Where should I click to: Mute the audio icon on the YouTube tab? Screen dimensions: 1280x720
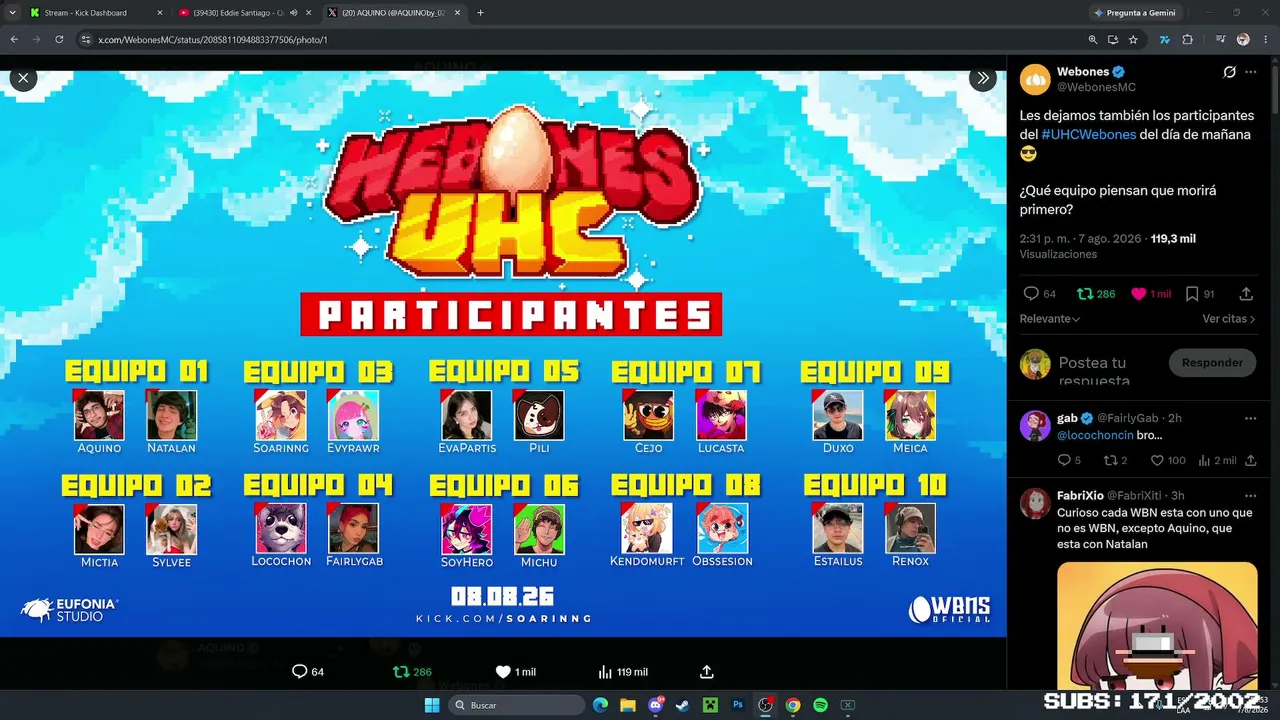click(x=294, y=13)
